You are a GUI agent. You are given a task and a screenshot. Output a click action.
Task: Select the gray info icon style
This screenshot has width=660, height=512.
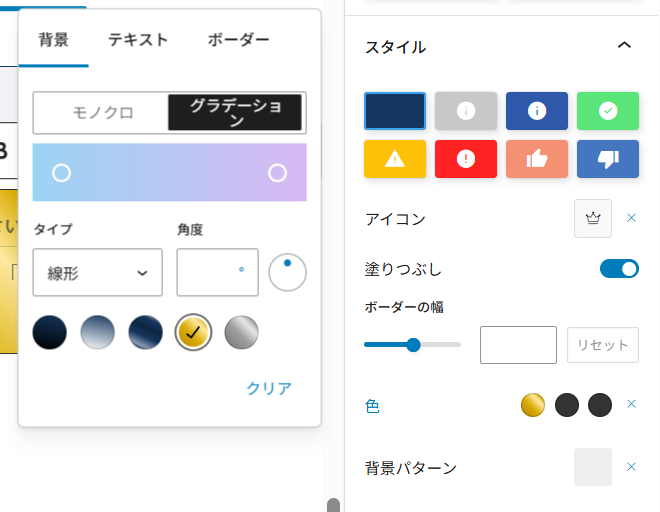pos(466,111)
